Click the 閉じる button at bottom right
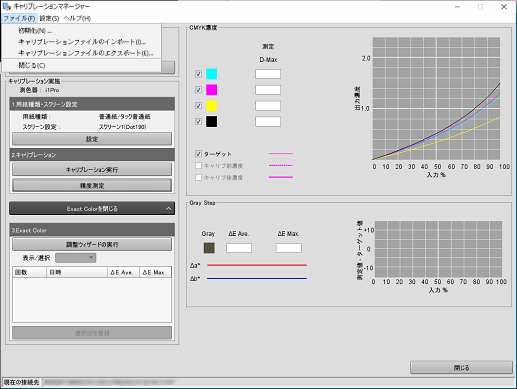 pyautogui.click(x=461, y=367)
